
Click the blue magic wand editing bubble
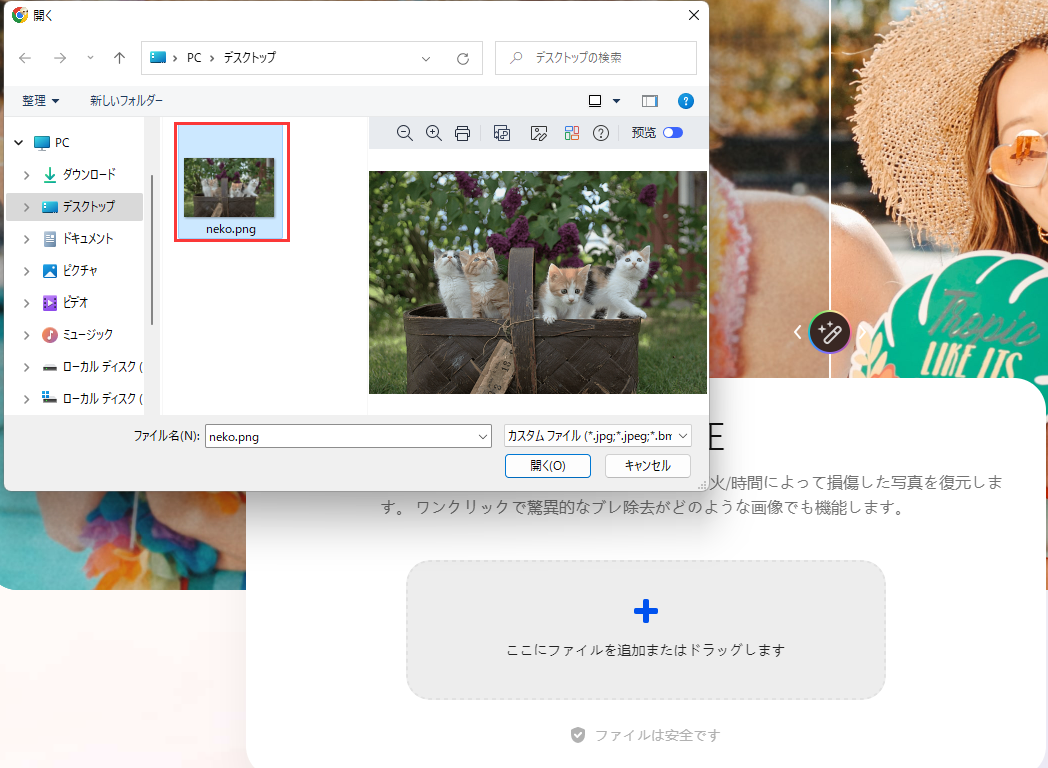830,333
